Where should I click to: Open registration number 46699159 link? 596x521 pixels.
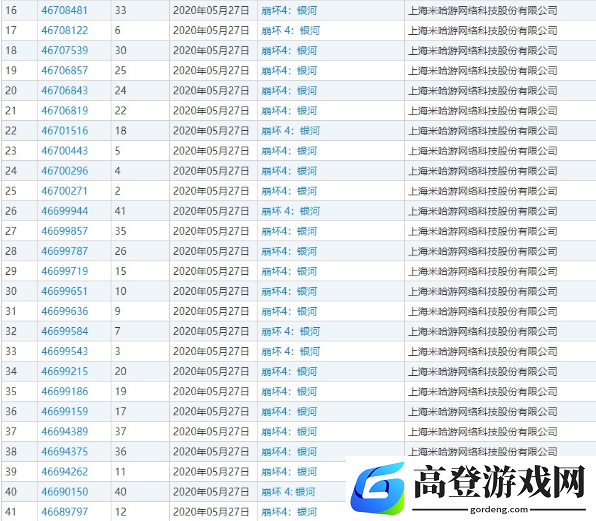(x=64, y=412)
